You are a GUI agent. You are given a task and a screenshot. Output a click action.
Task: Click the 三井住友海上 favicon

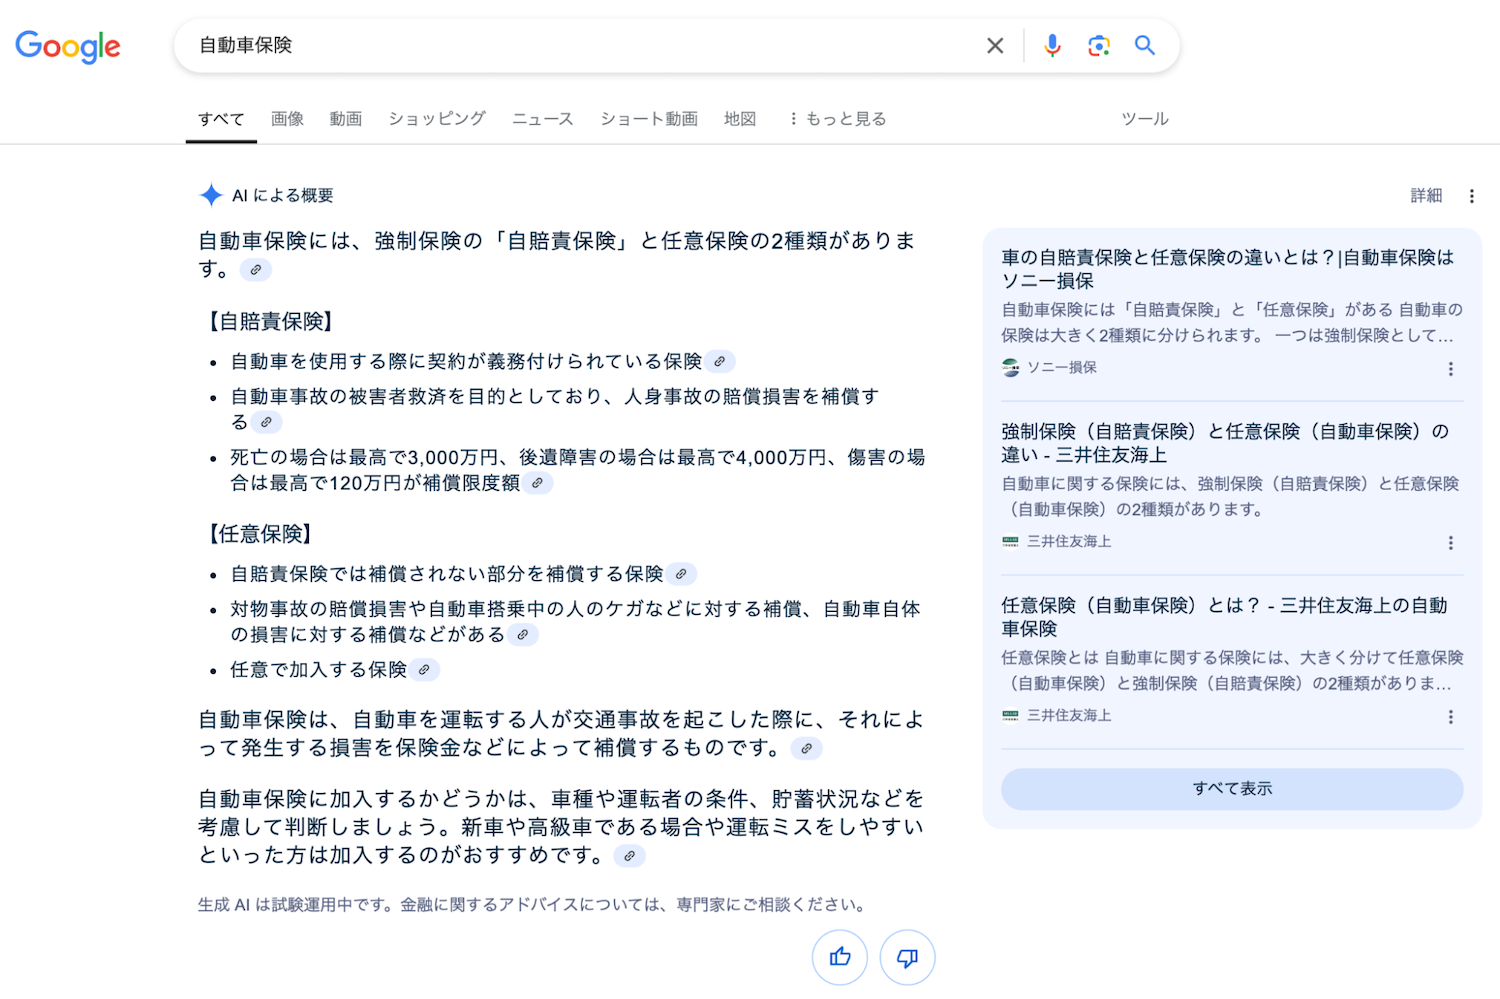click(1009, 541)
